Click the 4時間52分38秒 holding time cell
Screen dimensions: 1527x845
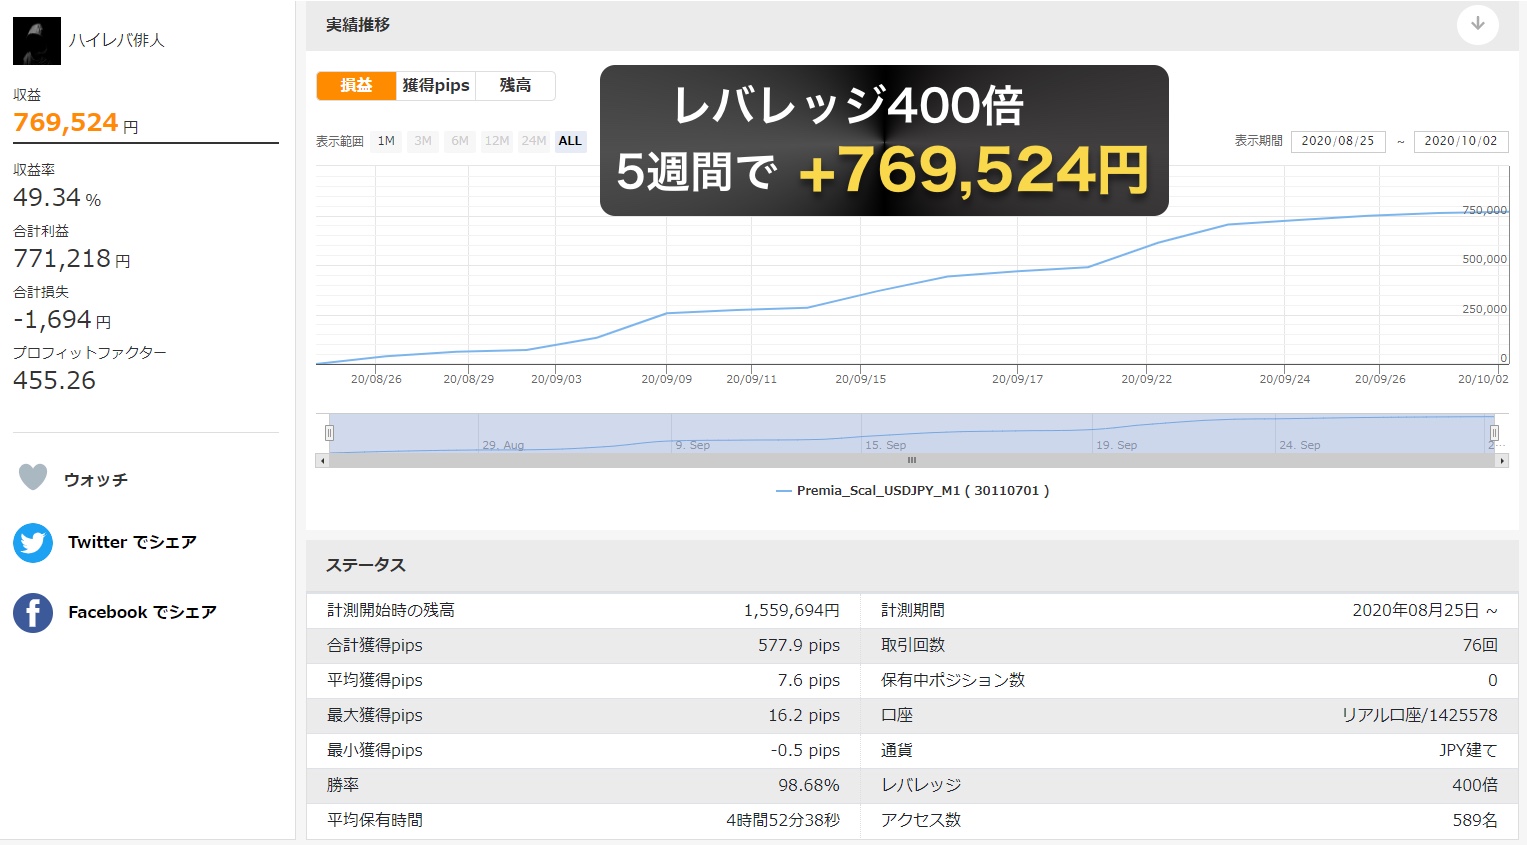click(x=783, y=820)
